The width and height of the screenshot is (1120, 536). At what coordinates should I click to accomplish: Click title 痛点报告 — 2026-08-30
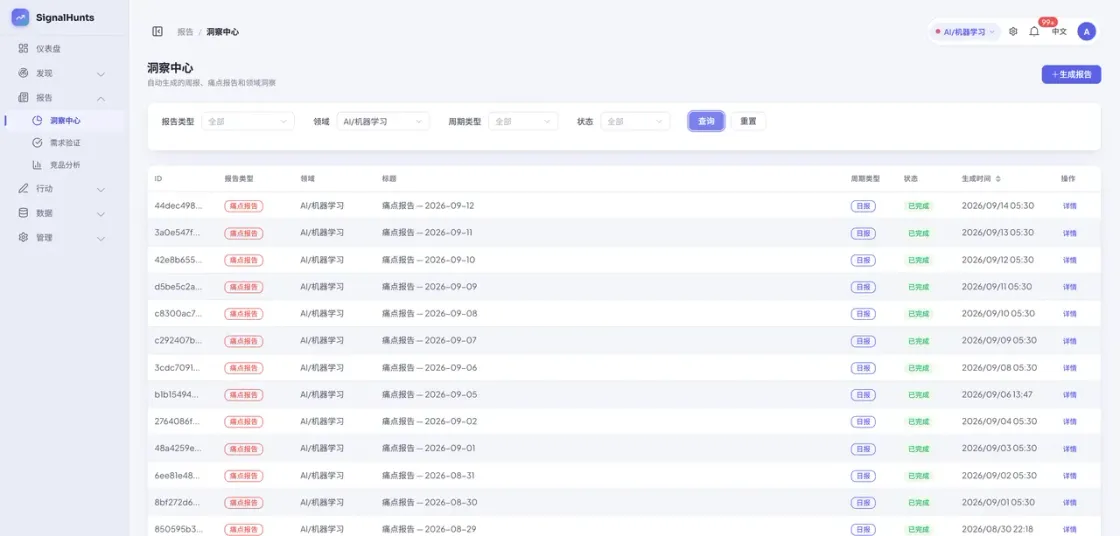(x=429, y=502)
